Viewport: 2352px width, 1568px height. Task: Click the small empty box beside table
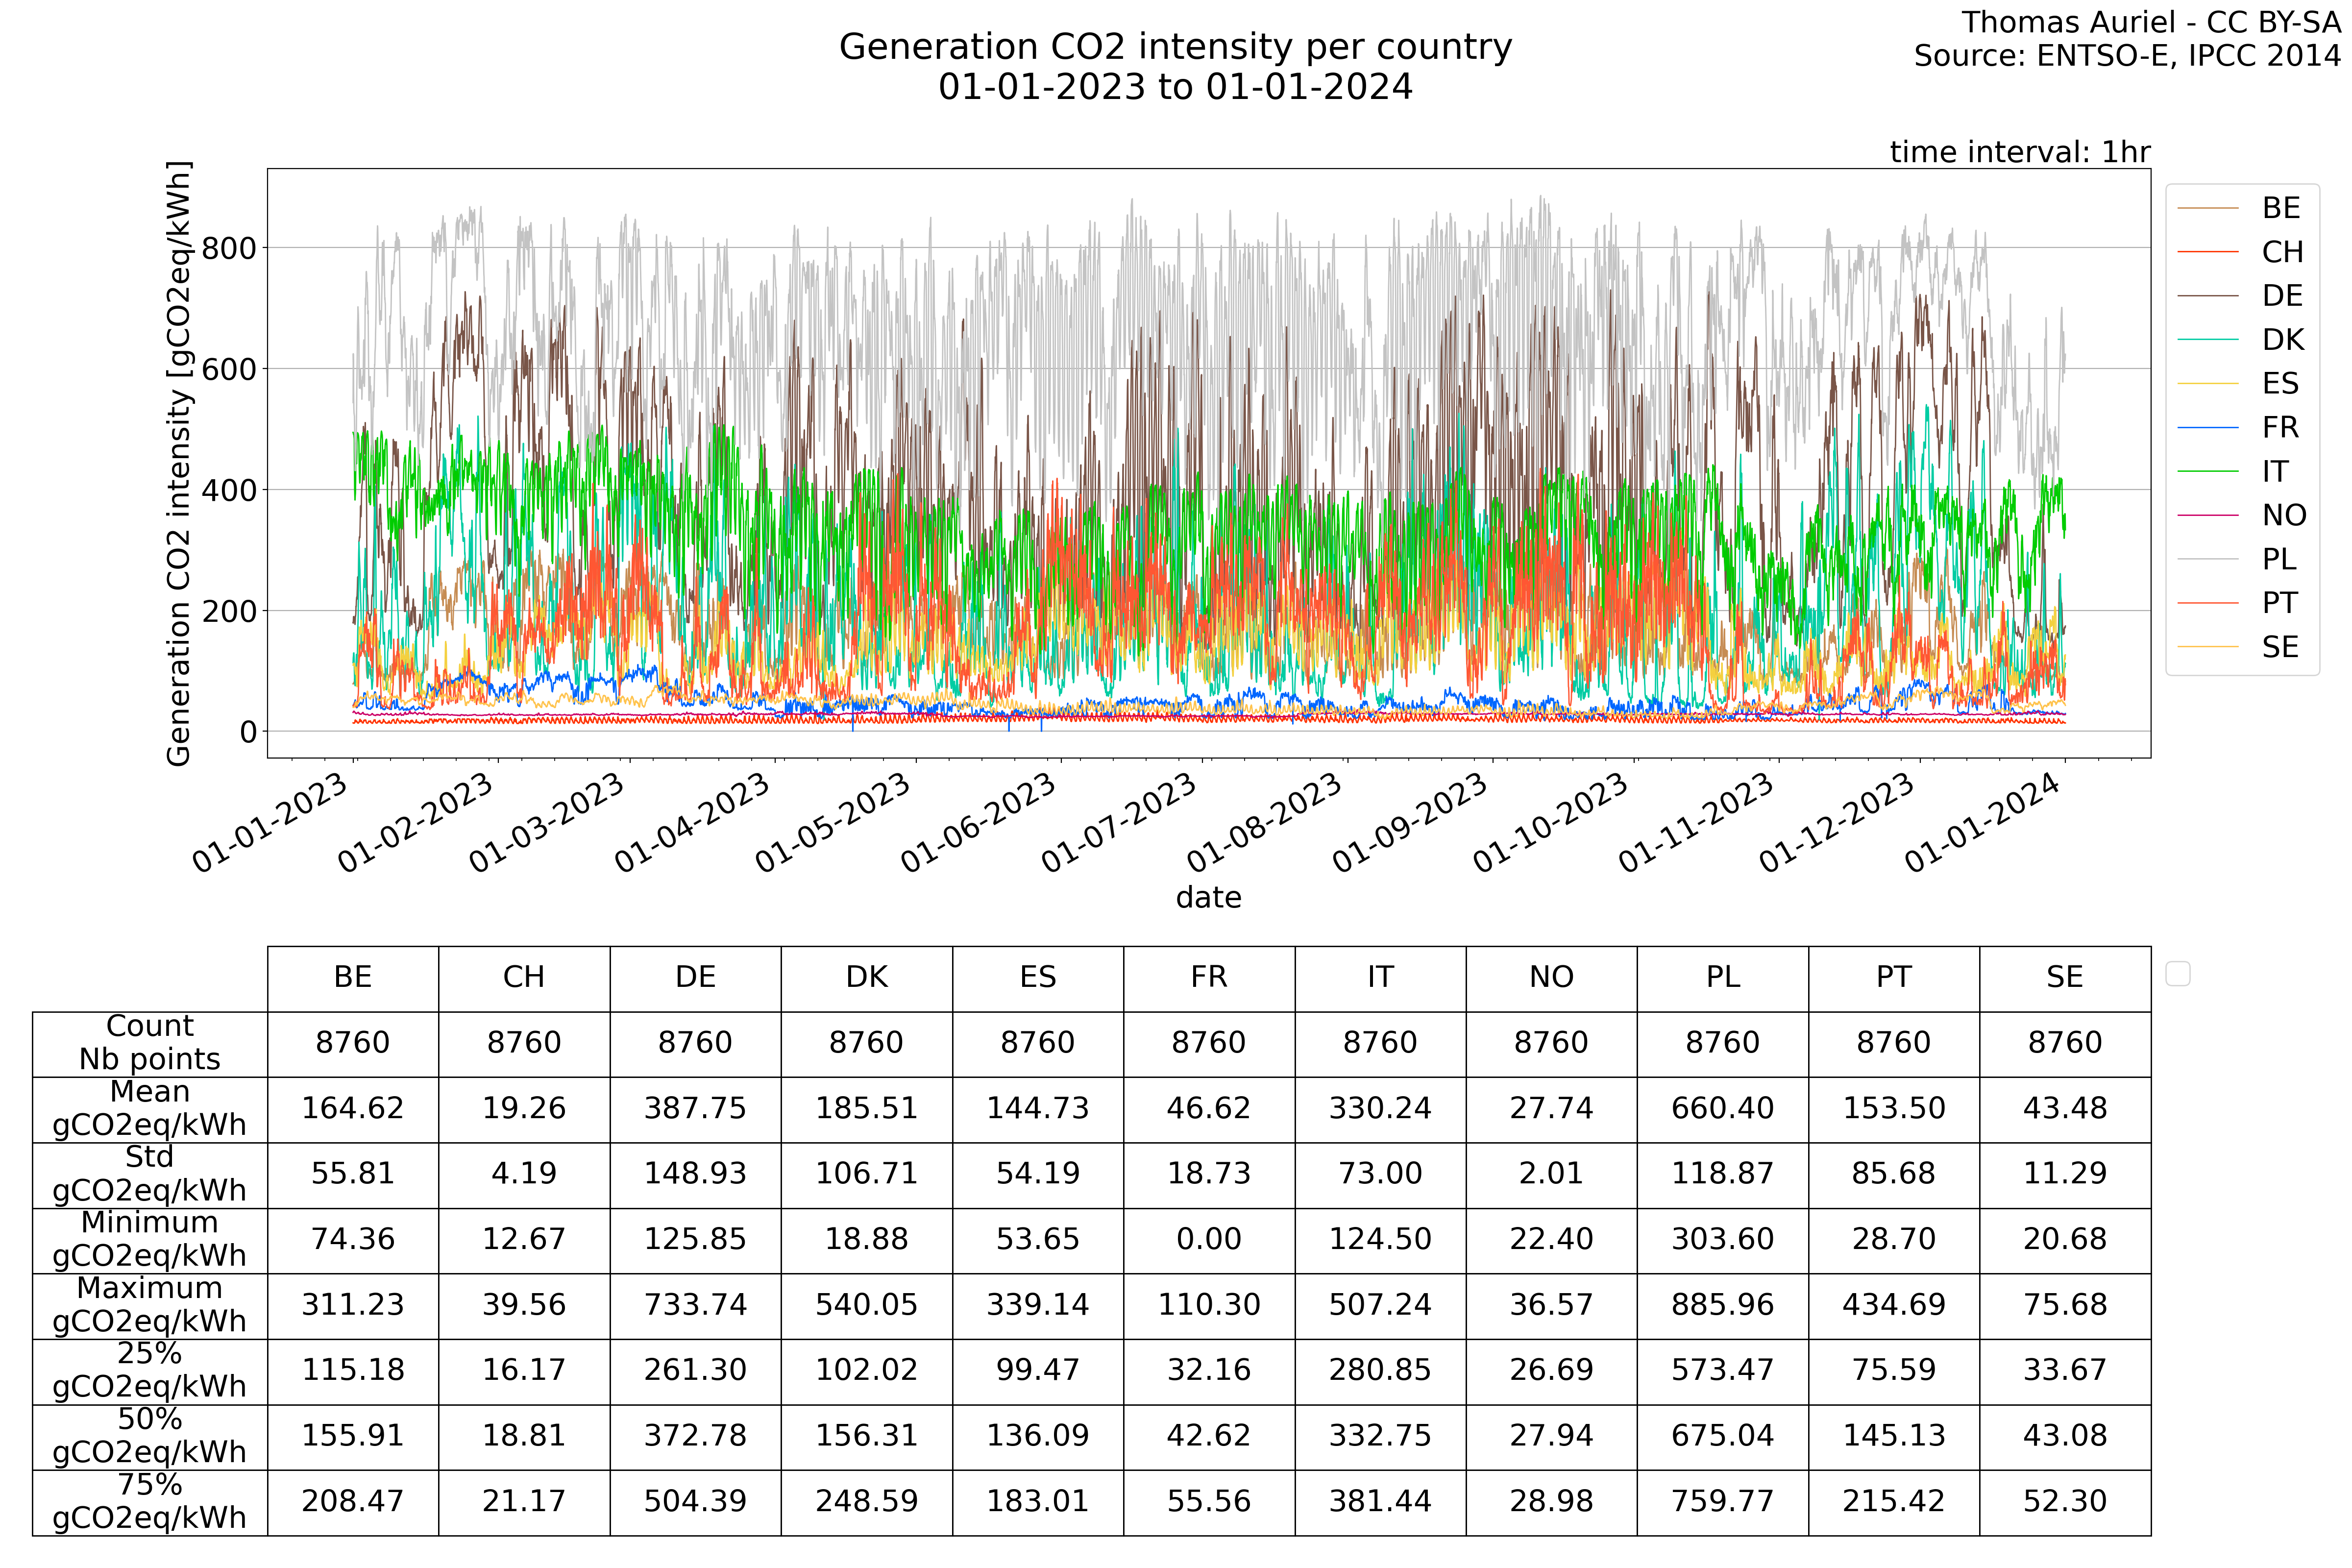pos(2177,973)
